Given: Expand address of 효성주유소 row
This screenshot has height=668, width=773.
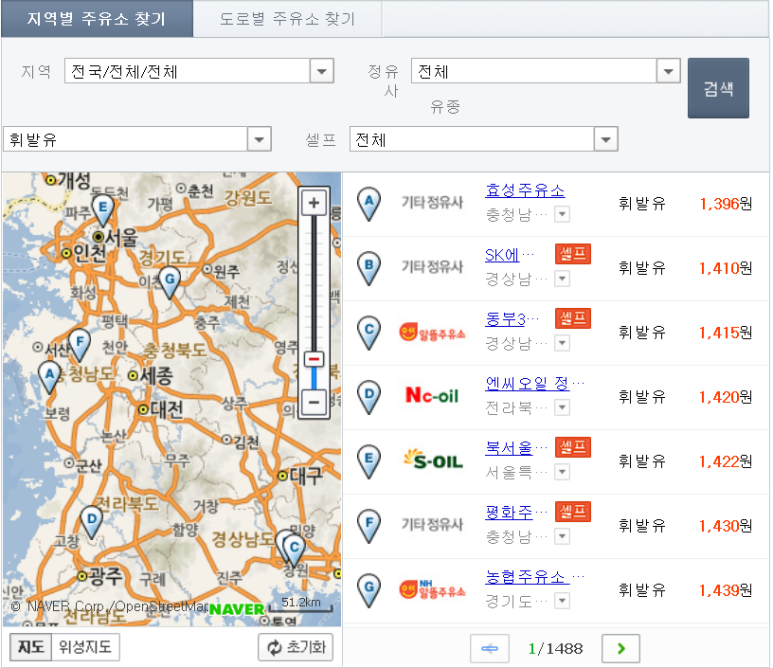Looking at the screenshot, I should pyautogui.click(x=562, y=214).
